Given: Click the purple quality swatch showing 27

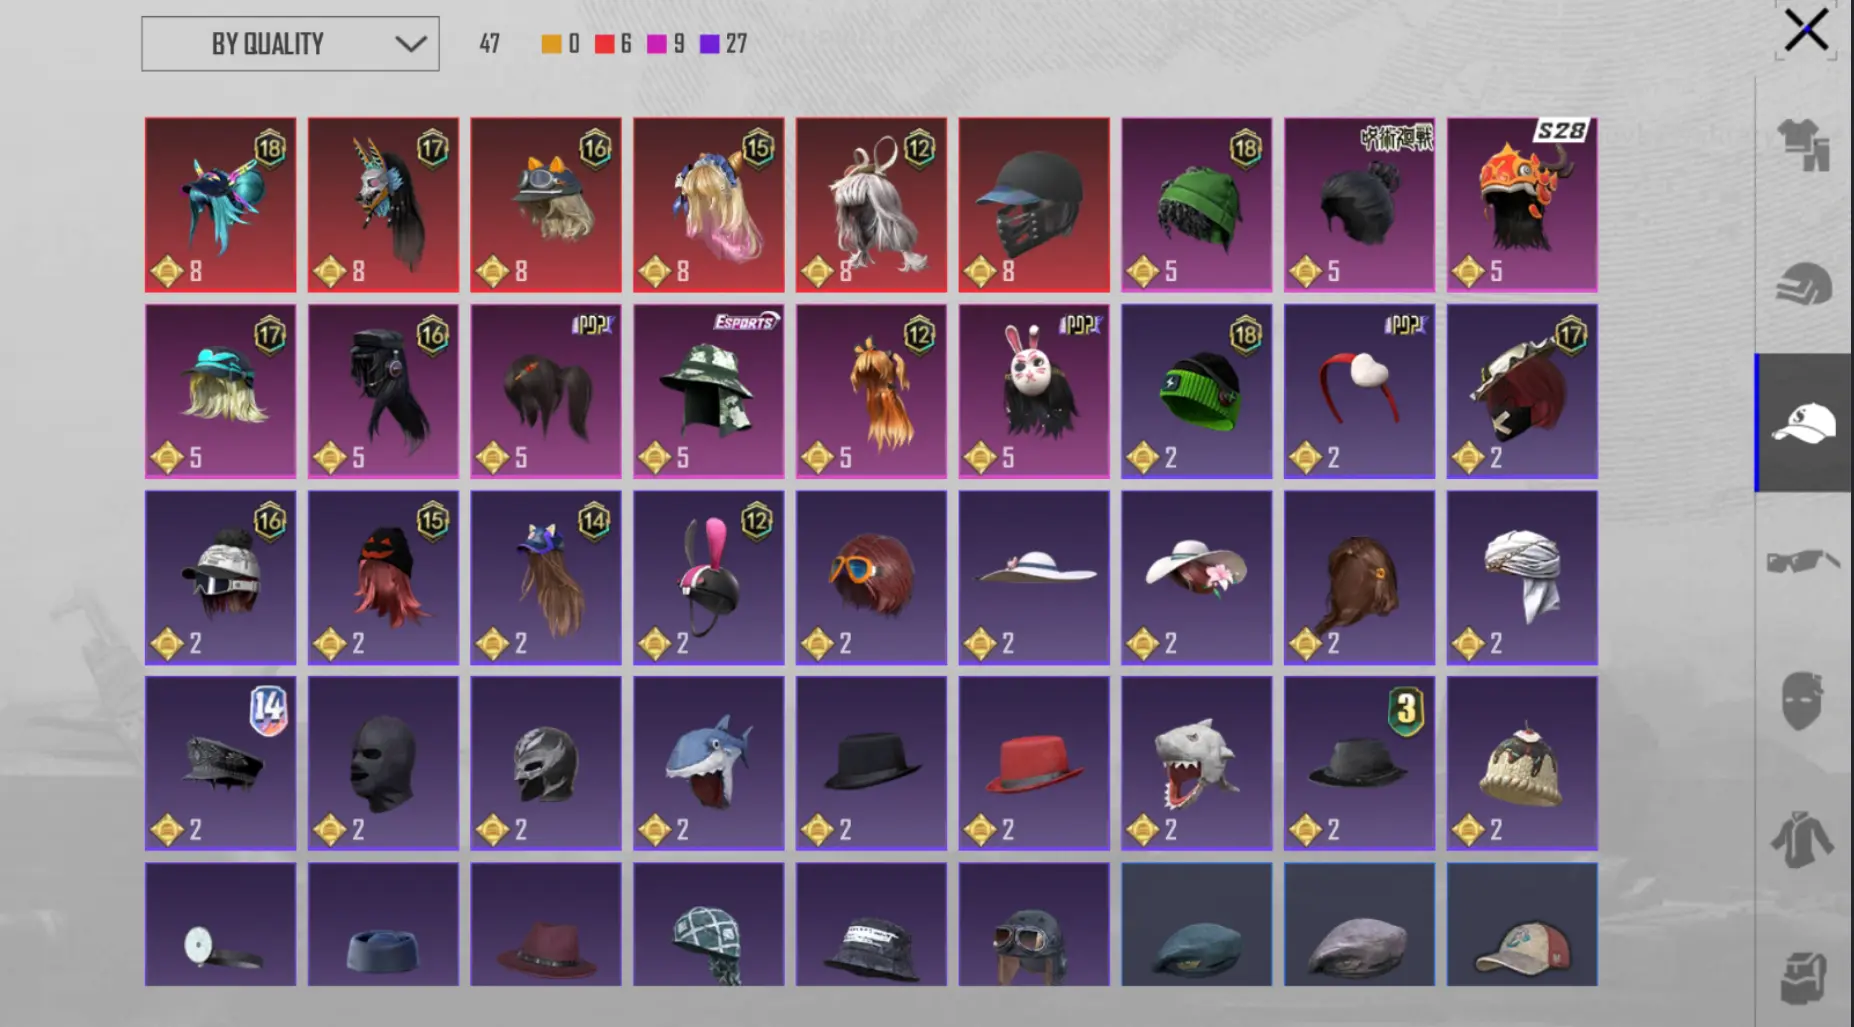Looking at the screenshot, I should pos(709,44).
